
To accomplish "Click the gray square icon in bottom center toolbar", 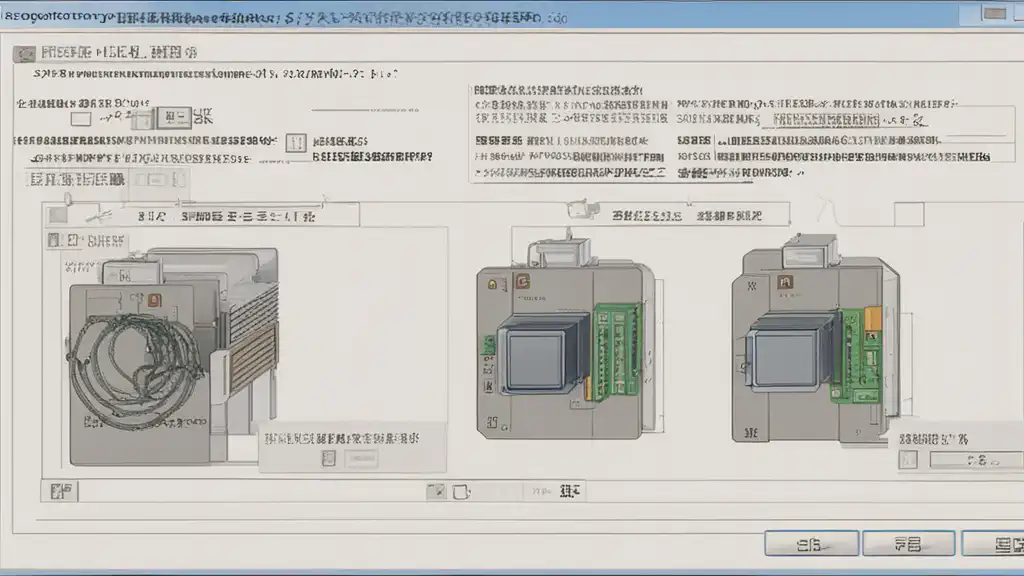I will point(436,491).
